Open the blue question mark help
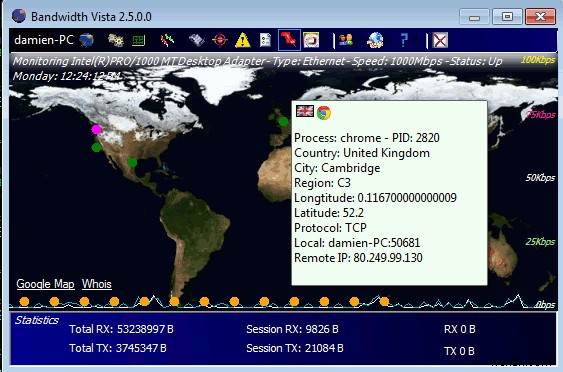 [404, 40]
